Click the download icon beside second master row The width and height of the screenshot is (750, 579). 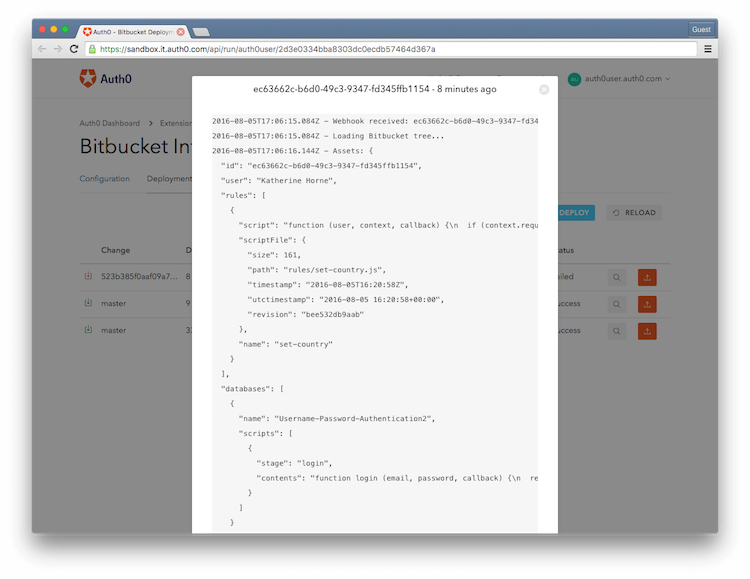[88, 303]
